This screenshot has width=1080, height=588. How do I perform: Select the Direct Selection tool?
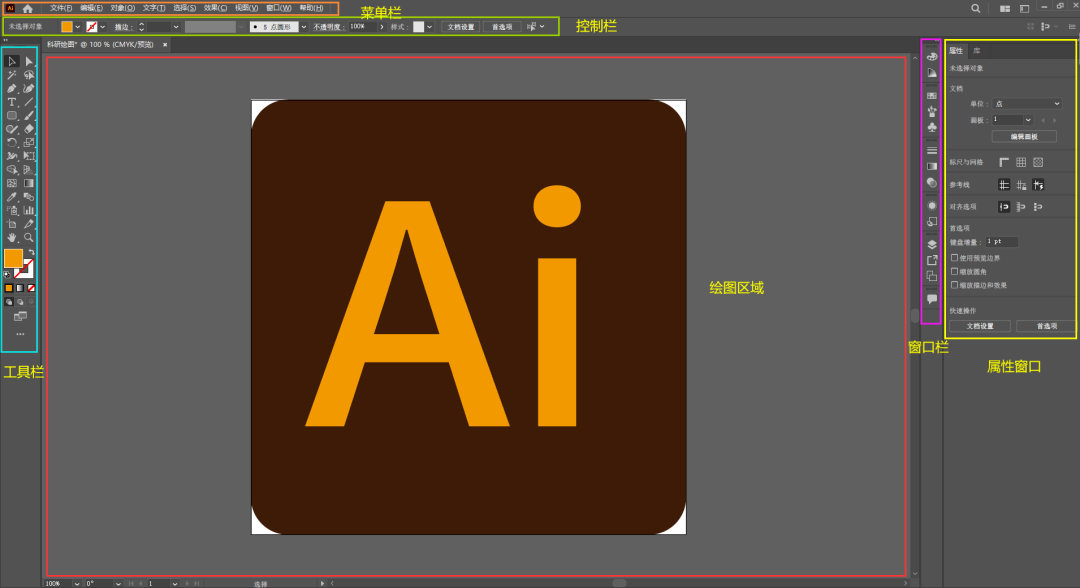[x=29, y=61]
